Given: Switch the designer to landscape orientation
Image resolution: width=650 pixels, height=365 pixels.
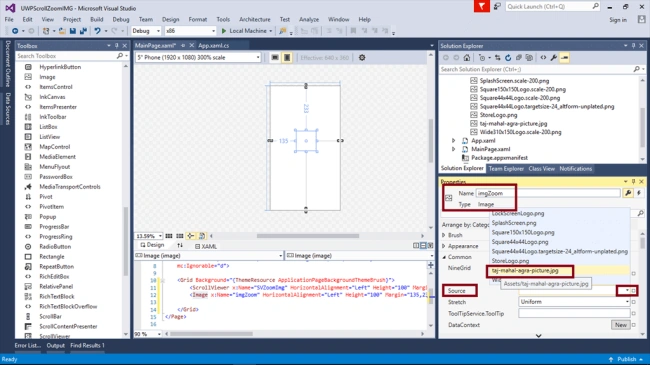Looking at the screenshot, I should pyautogui.click(x=275, y=58).
